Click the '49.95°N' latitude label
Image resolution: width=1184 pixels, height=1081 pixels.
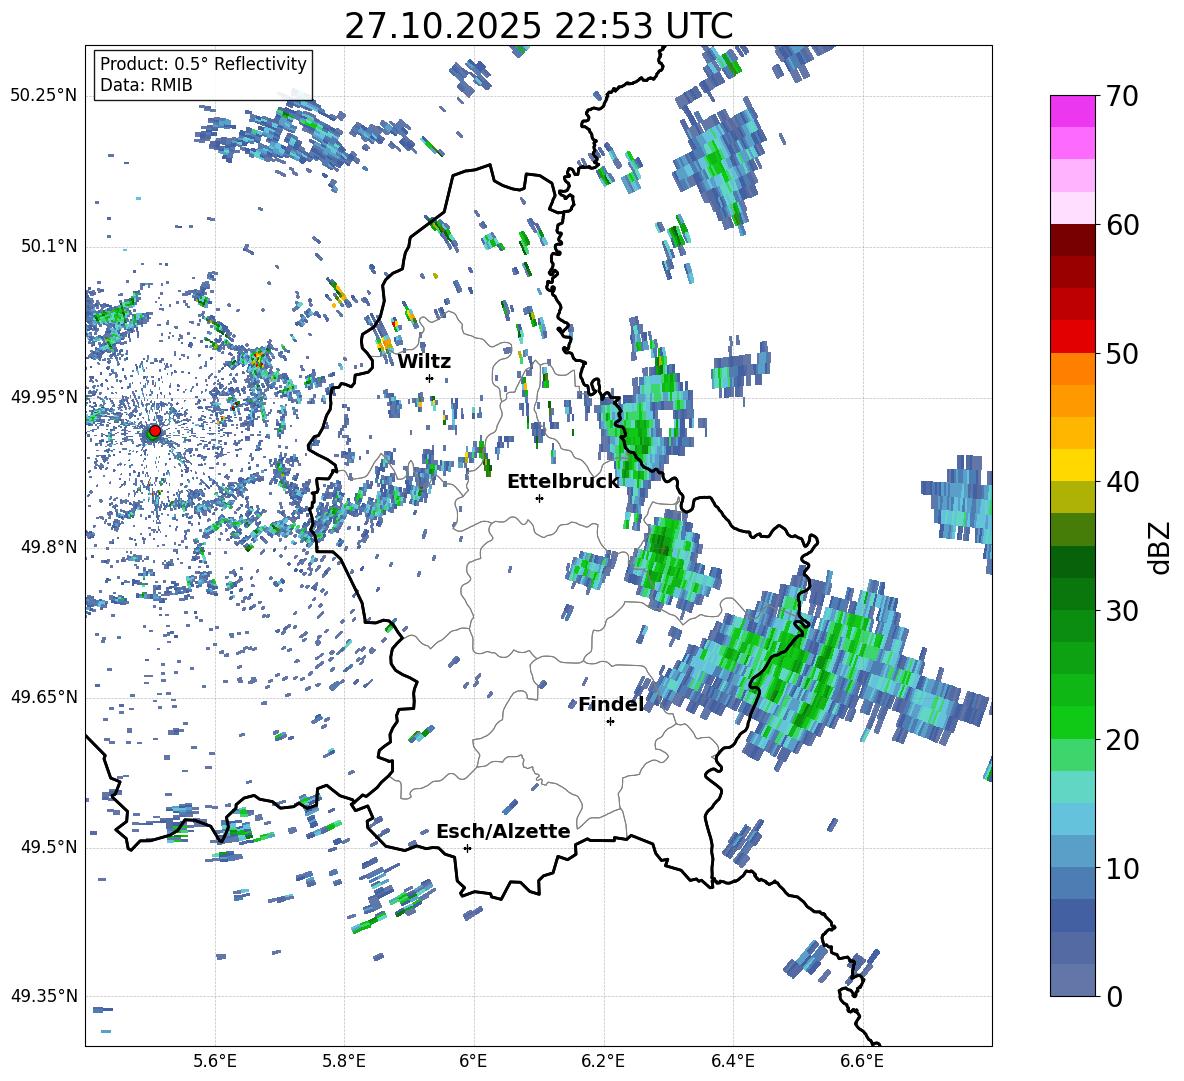coord(44,396)
